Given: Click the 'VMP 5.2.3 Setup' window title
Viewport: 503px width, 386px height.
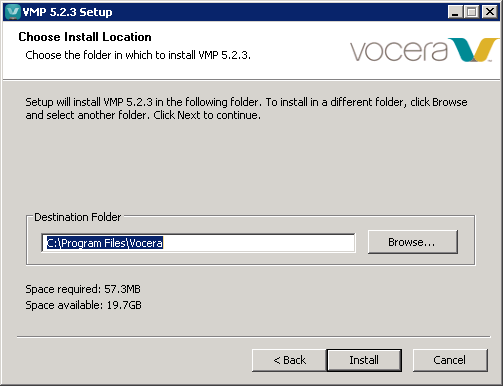Looking at the screenshot, I should [x=67, y=12].
